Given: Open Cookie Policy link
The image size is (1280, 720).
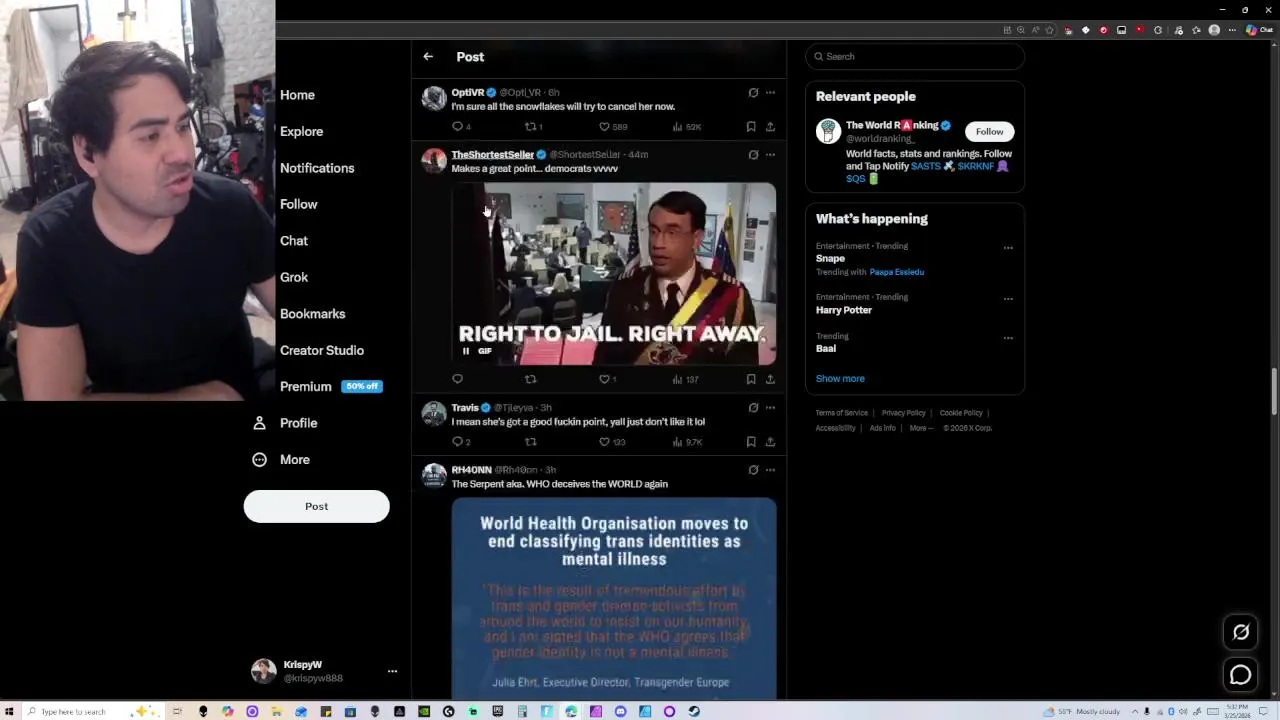Looking at the screenshot, I should 961,413.
